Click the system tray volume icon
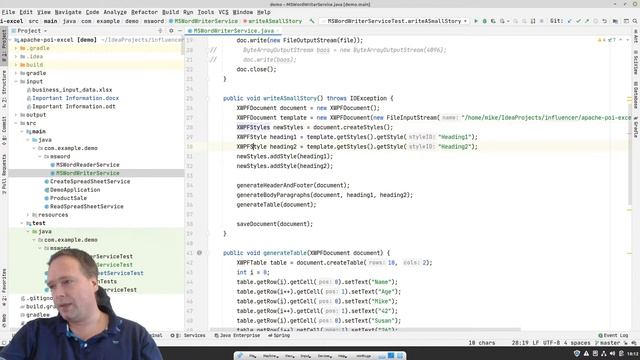This screenshot has height=360, width=640. 612,353
